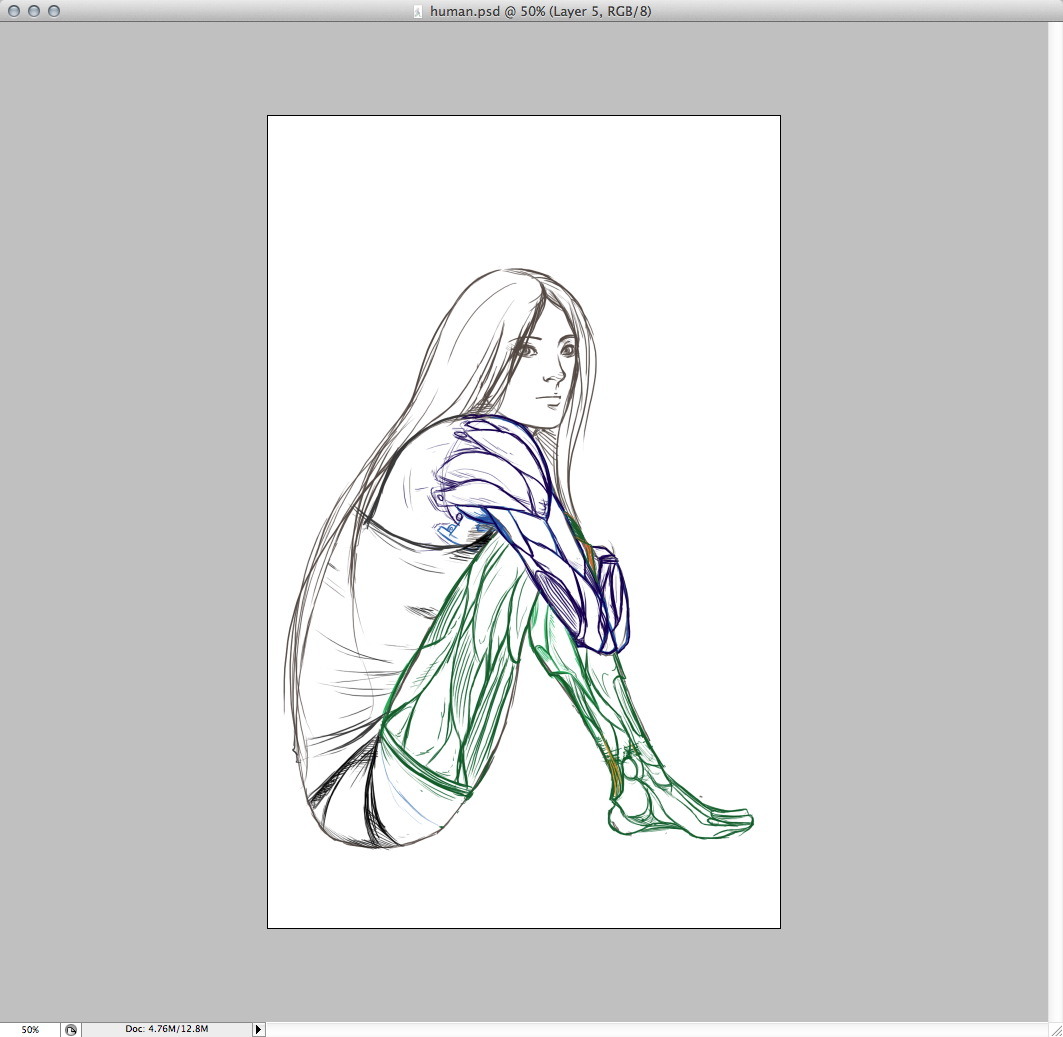Click empty white canvas above the head
Viewport: 1063px width, 1037px height.
(520, 190)
